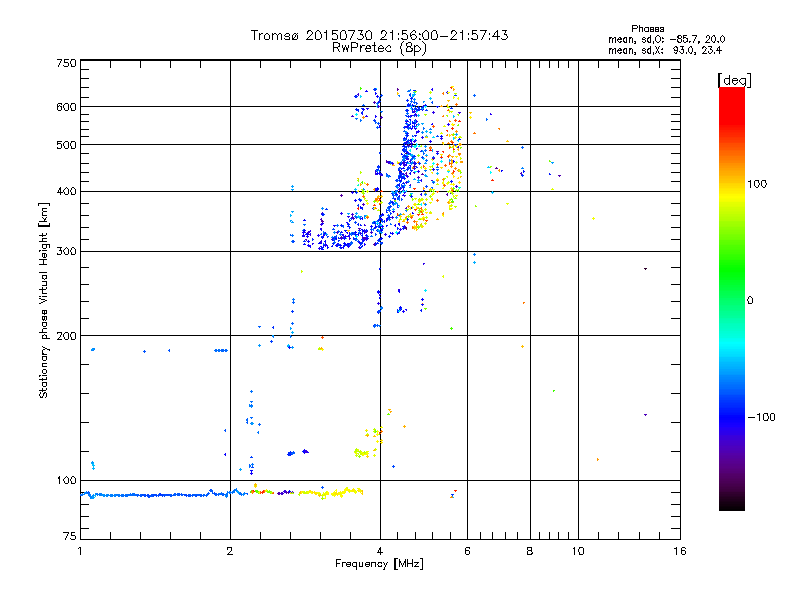Click the 'Stationary phase Virtual Height [km]' y-axis label
The width and height of the screenshot is (800, 600).
coord(43,300)
